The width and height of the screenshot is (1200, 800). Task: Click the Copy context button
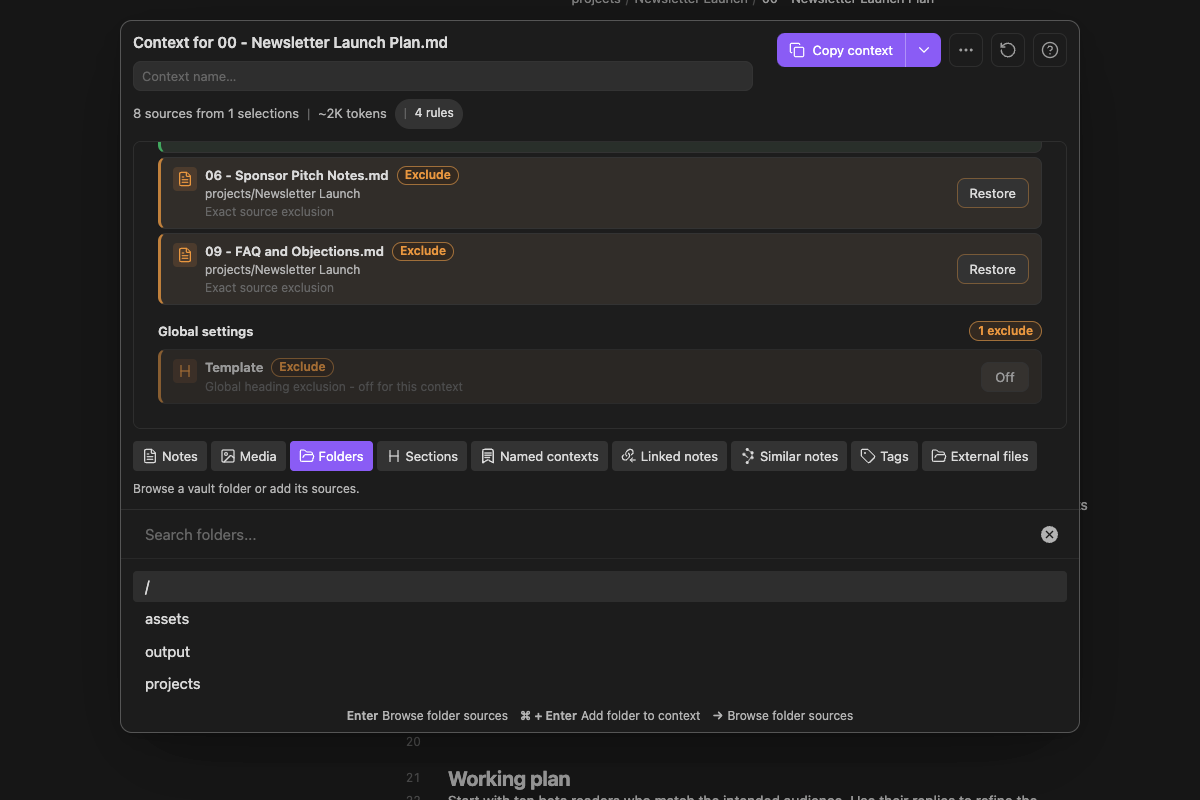841,50
